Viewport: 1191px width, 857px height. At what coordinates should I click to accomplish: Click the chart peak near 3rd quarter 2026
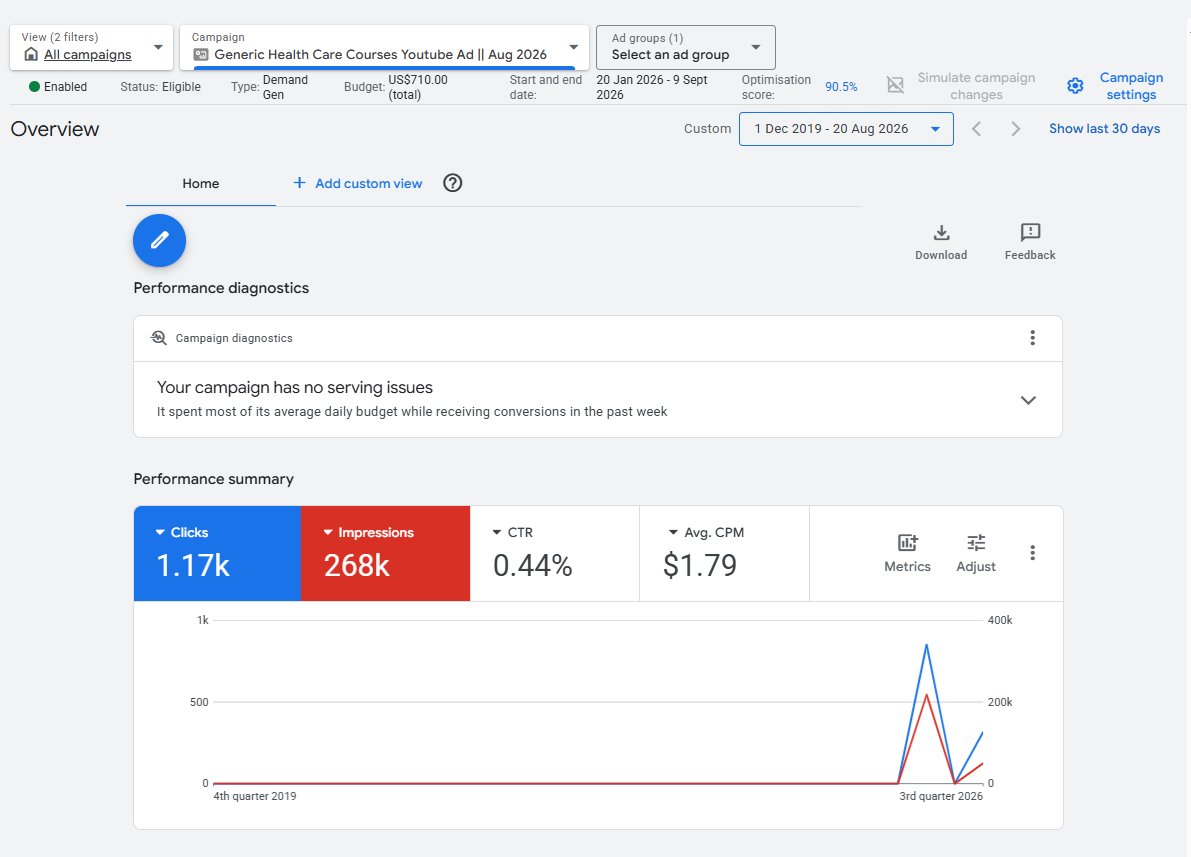pos(926,645)
